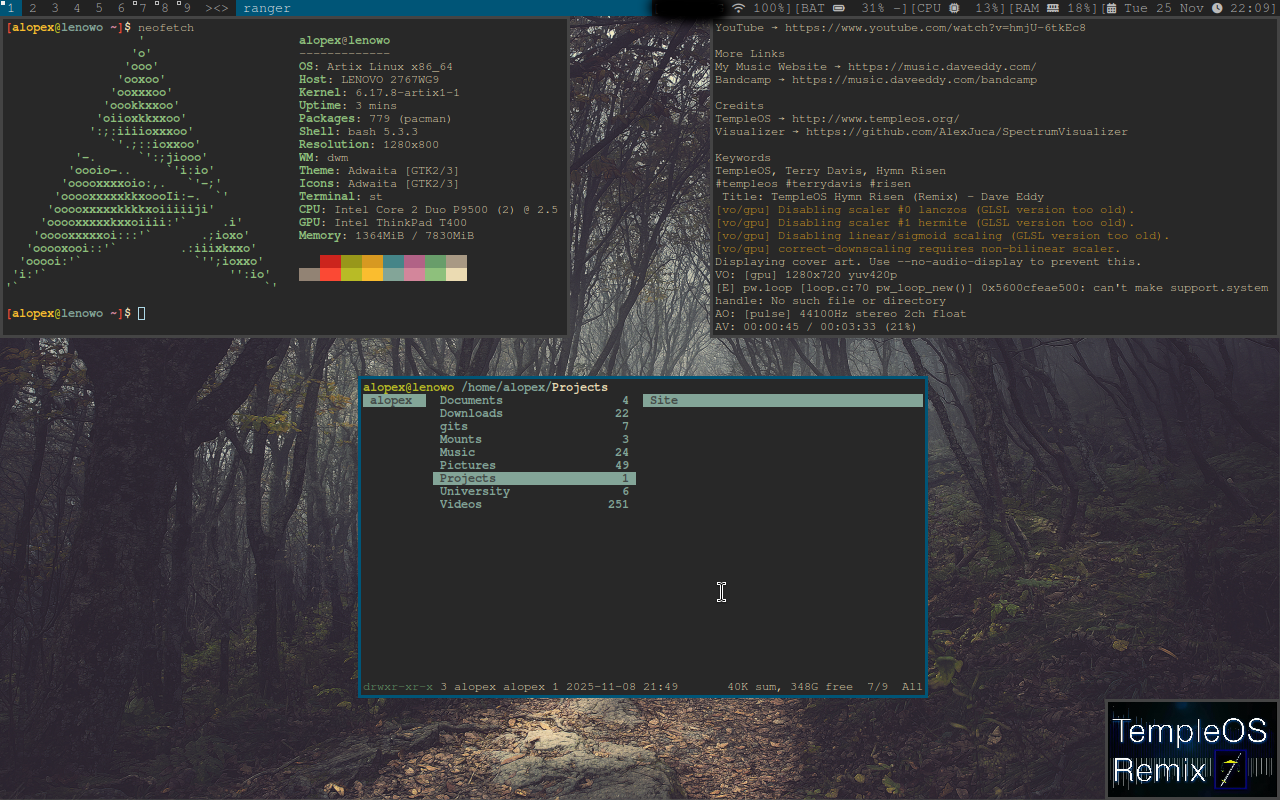Click the calendar icon beside the date
1280x800 pixels.
1111,8
